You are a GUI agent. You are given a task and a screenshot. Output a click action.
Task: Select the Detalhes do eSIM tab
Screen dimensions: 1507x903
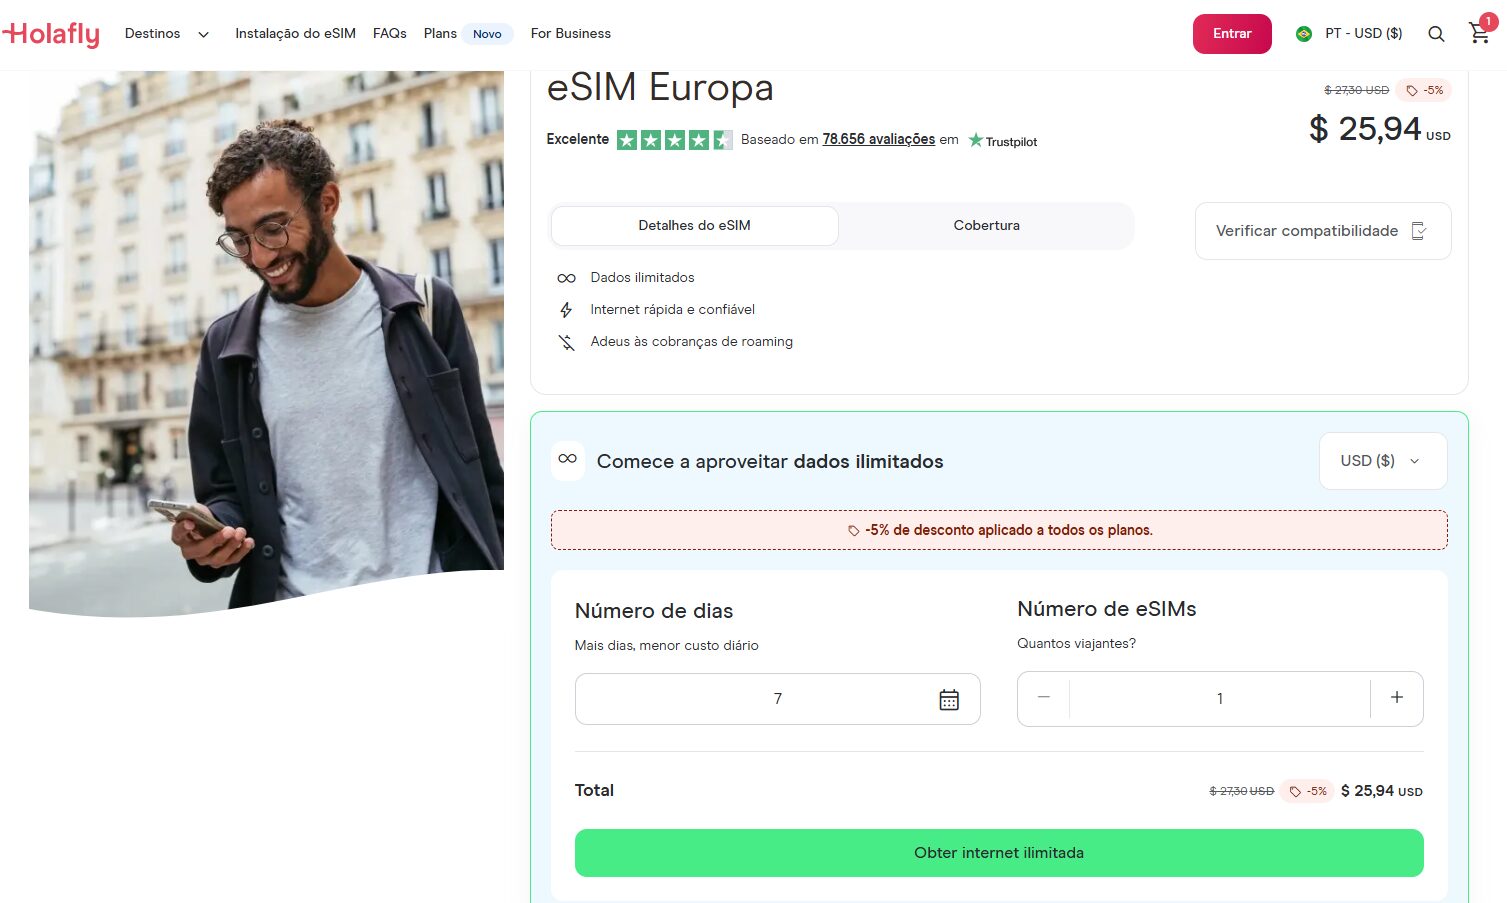coord(694,226)
